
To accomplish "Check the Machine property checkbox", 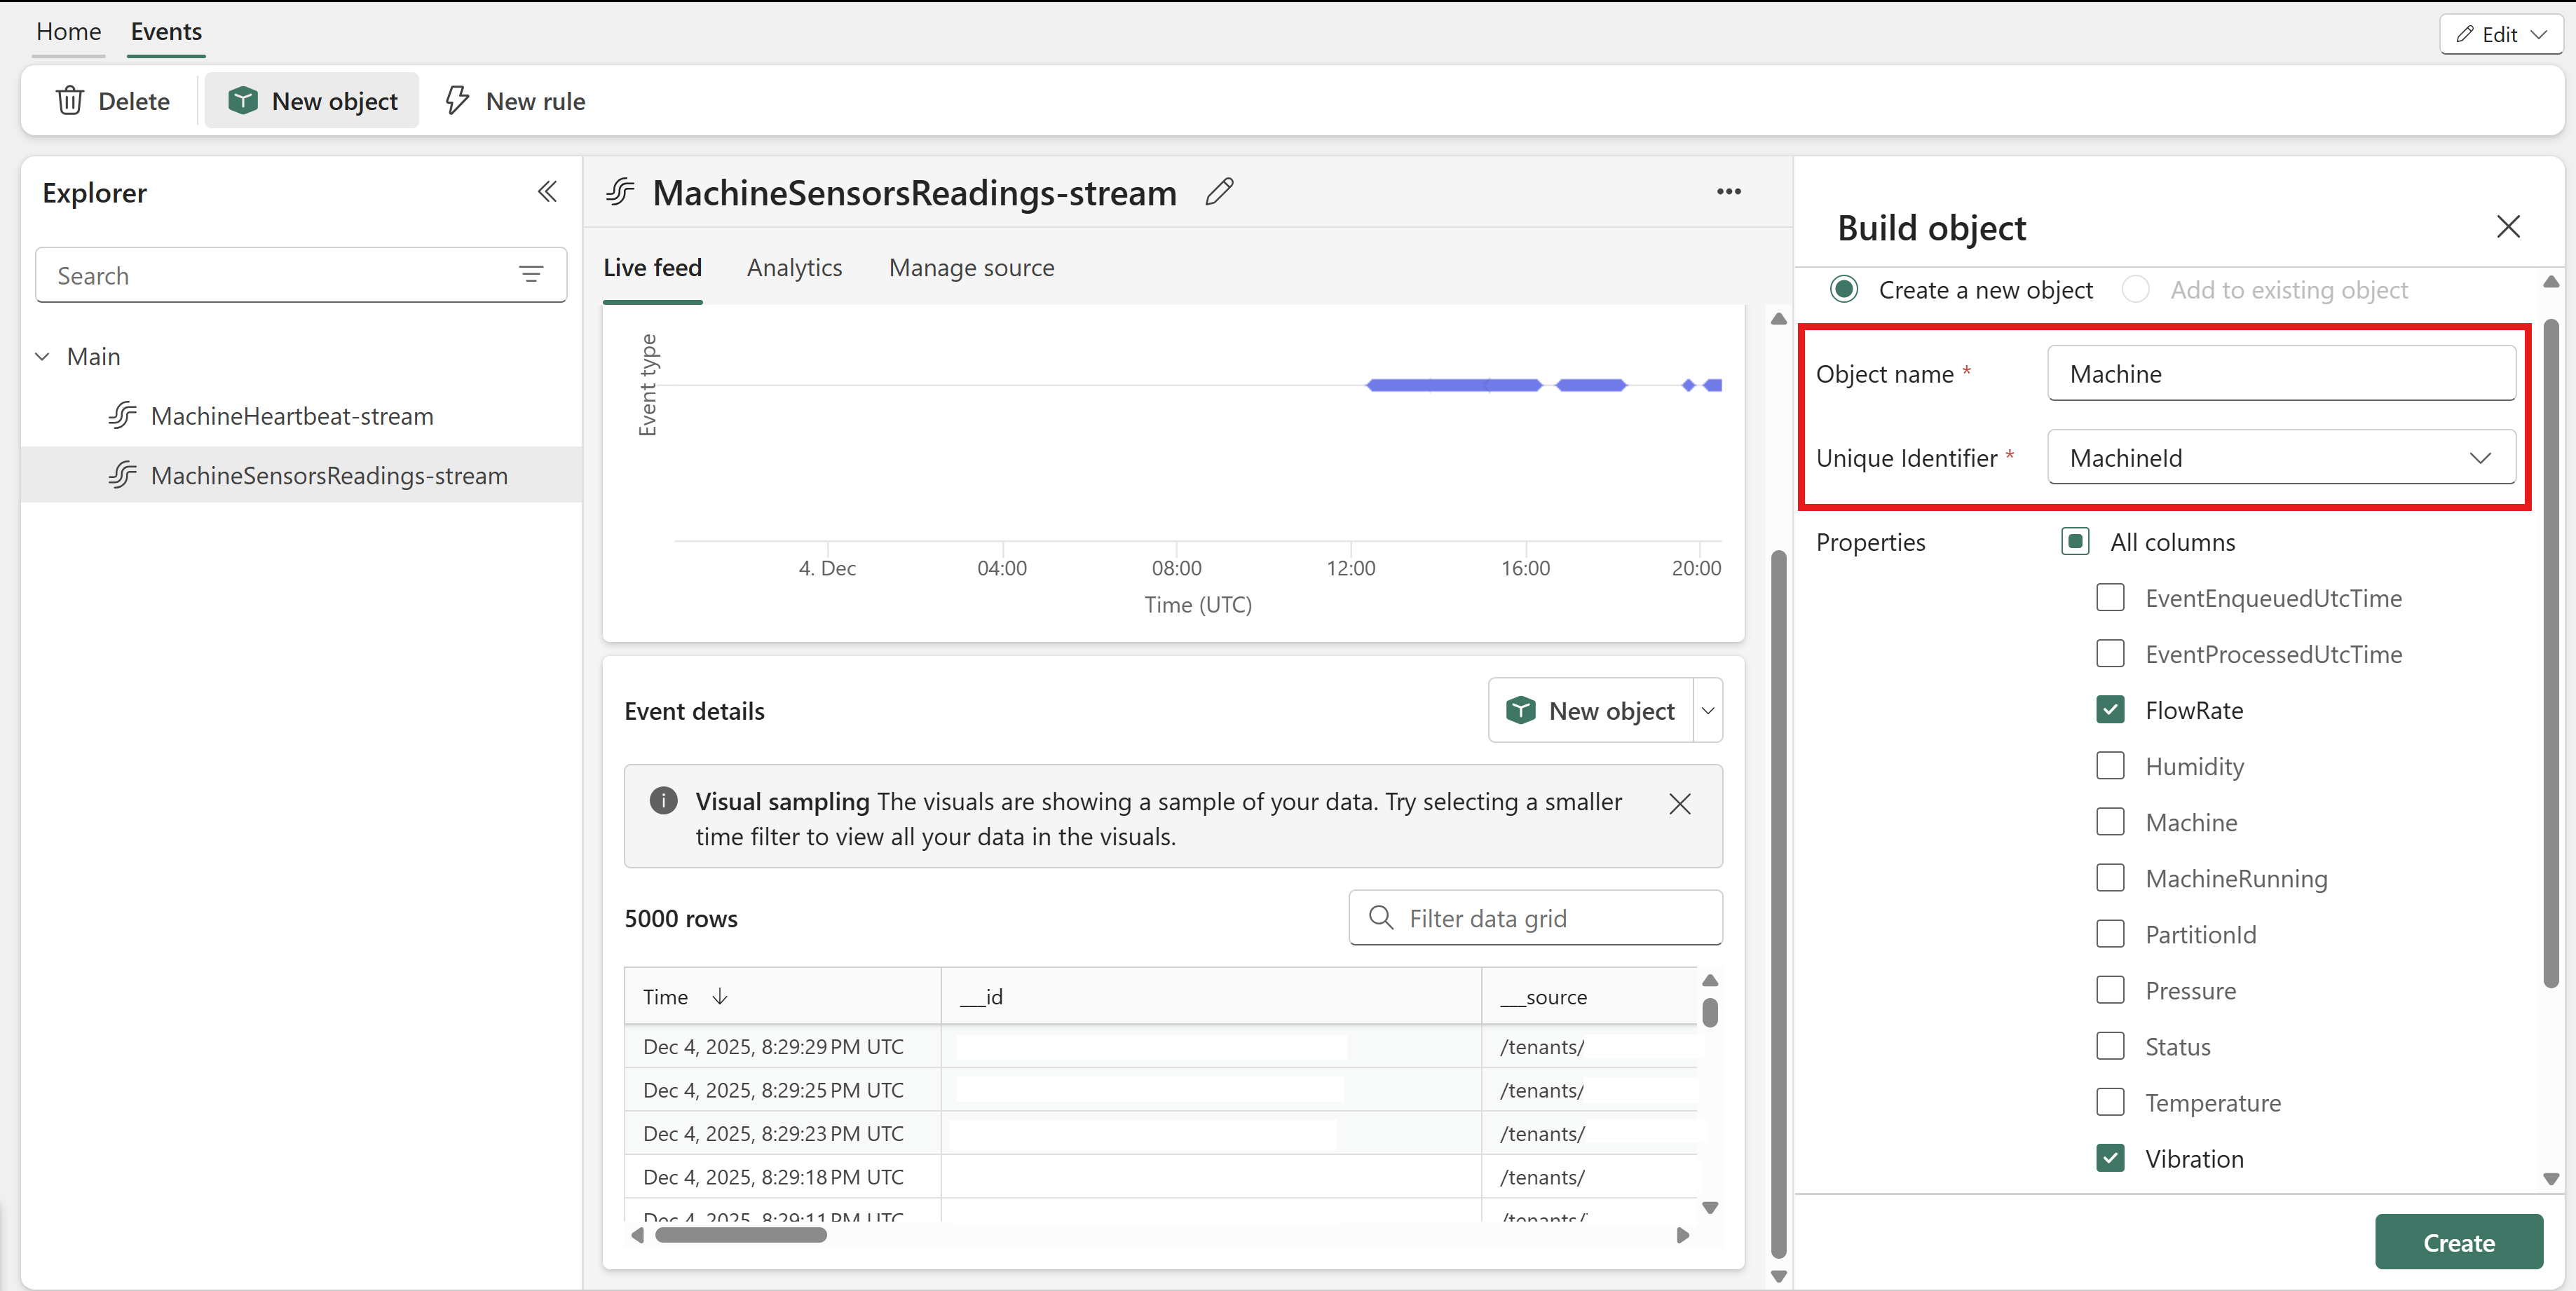I will (2110, 822).
